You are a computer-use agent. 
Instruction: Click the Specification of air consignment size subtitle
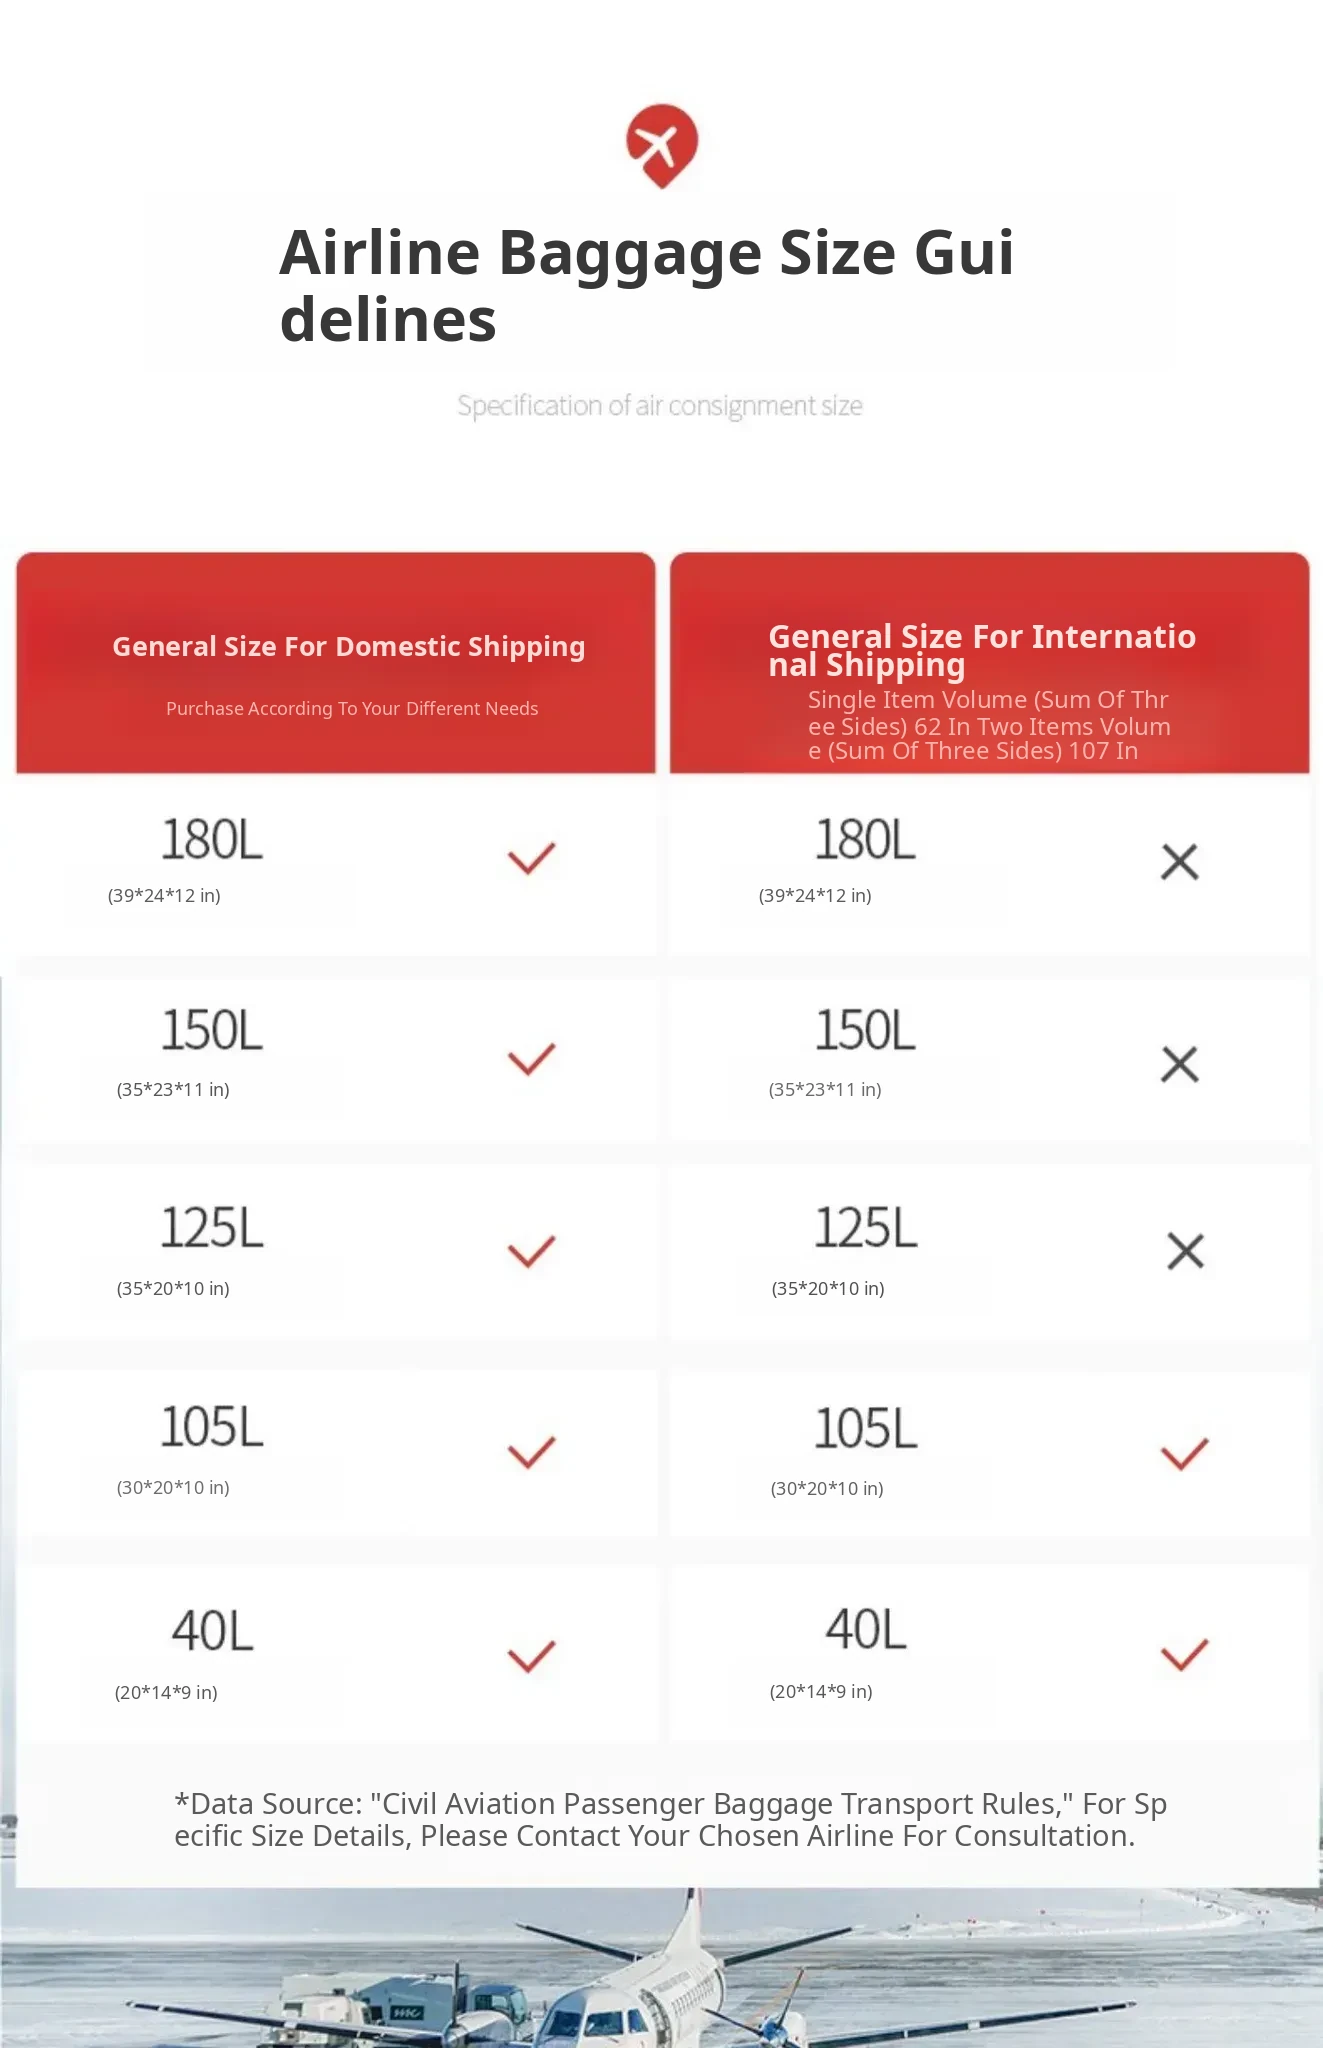click(x=660, y=406)
